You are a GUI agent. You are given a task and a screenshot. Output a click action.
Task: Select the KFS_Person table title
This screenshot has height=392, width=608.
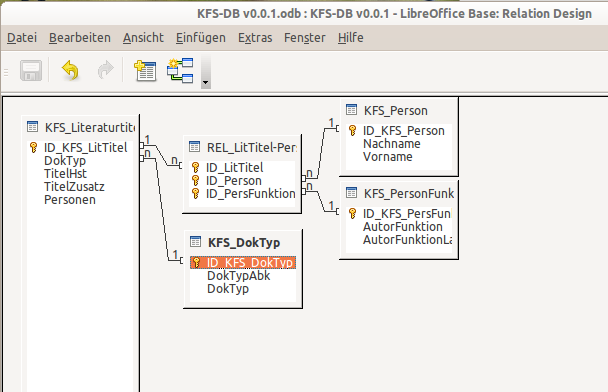click(396, 111)
